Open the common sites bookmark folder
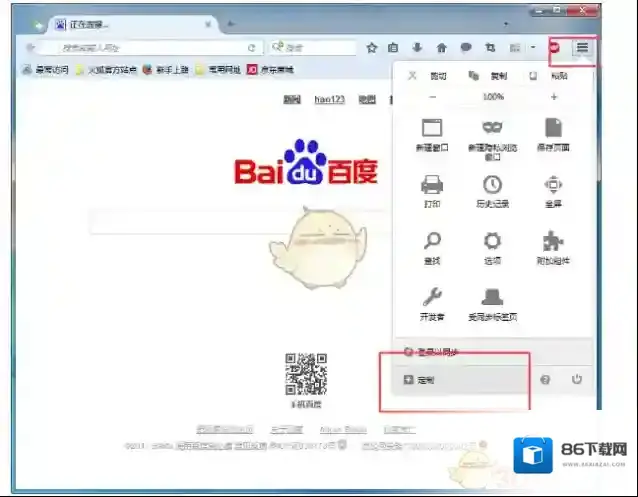The width and height of the screenshot is (638, 497). coord(218,70)
